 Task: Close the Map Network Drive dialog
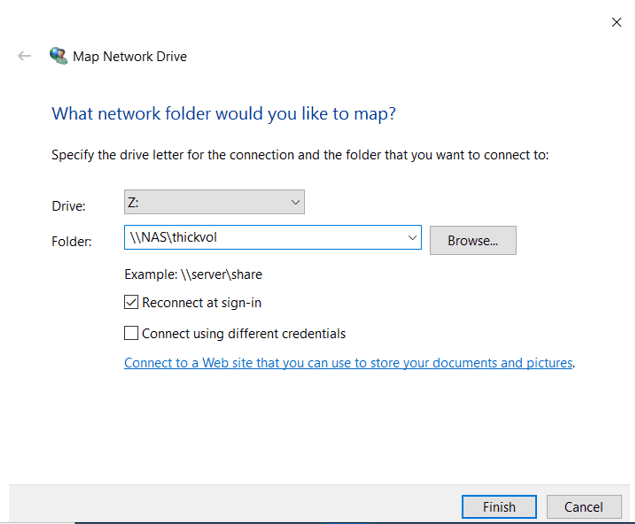pyautogui.click(x=616, y=22)
